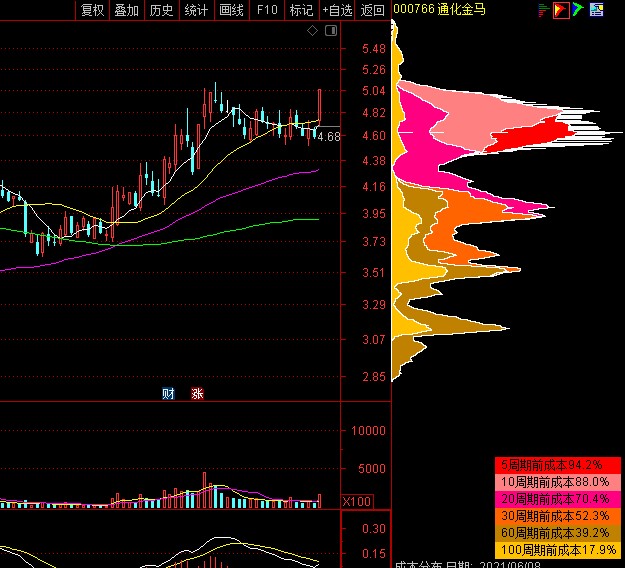Open the 历史 history view
The width and height of the screenshot is (625, 568).
click(x=161, y=10)
